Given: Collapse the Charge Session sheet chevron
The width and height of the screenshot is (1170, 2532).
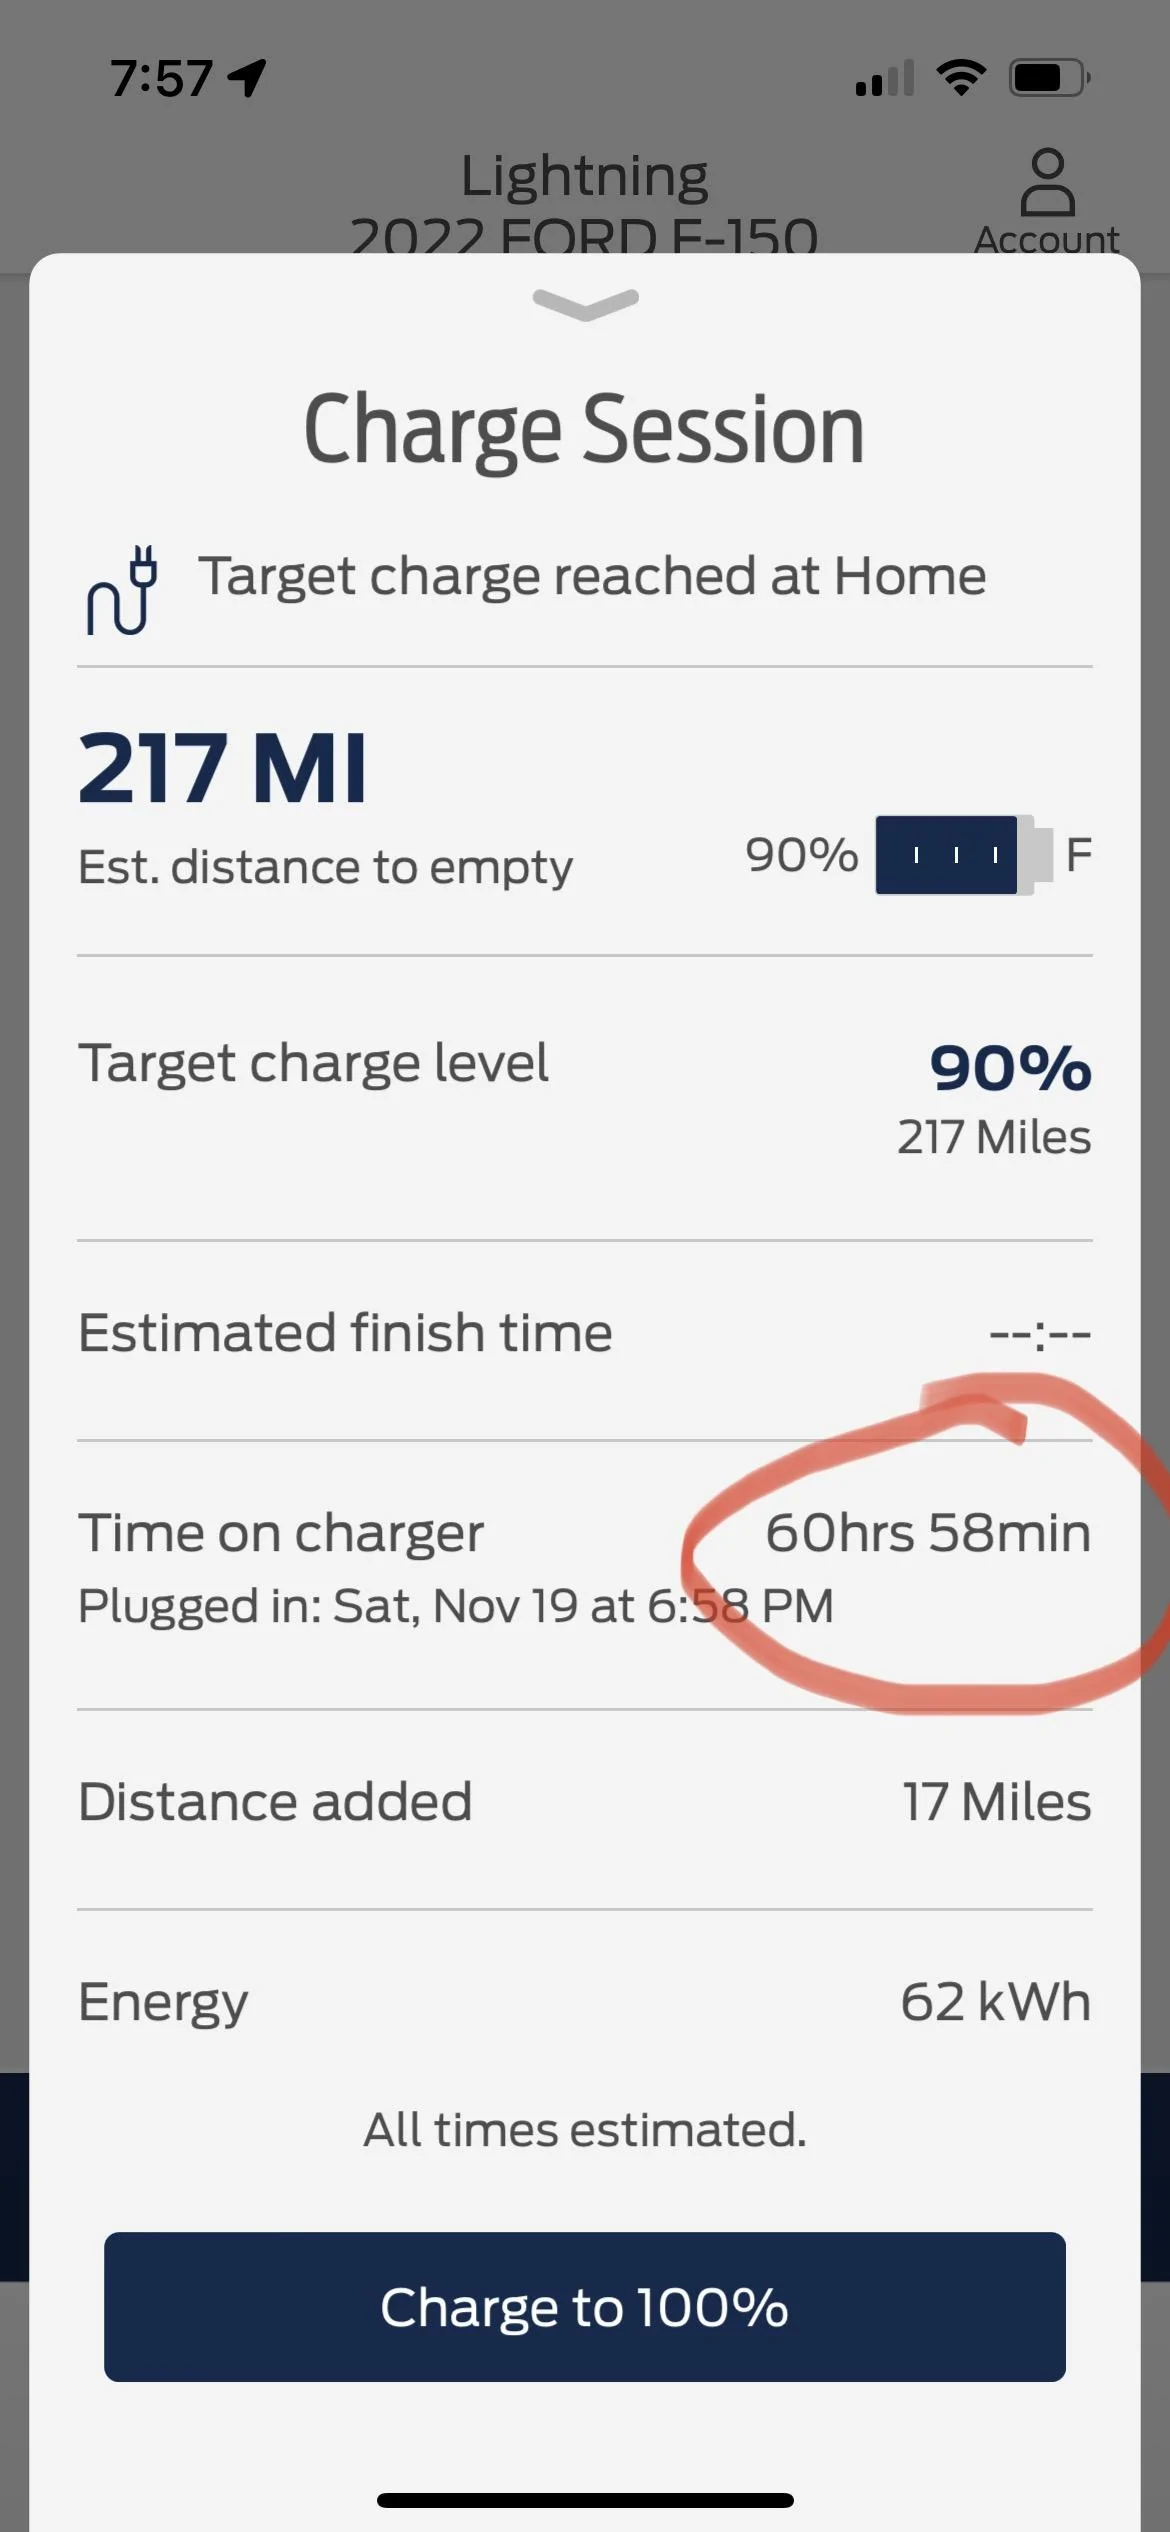Looking at the screenshot, I should (585, 303).
